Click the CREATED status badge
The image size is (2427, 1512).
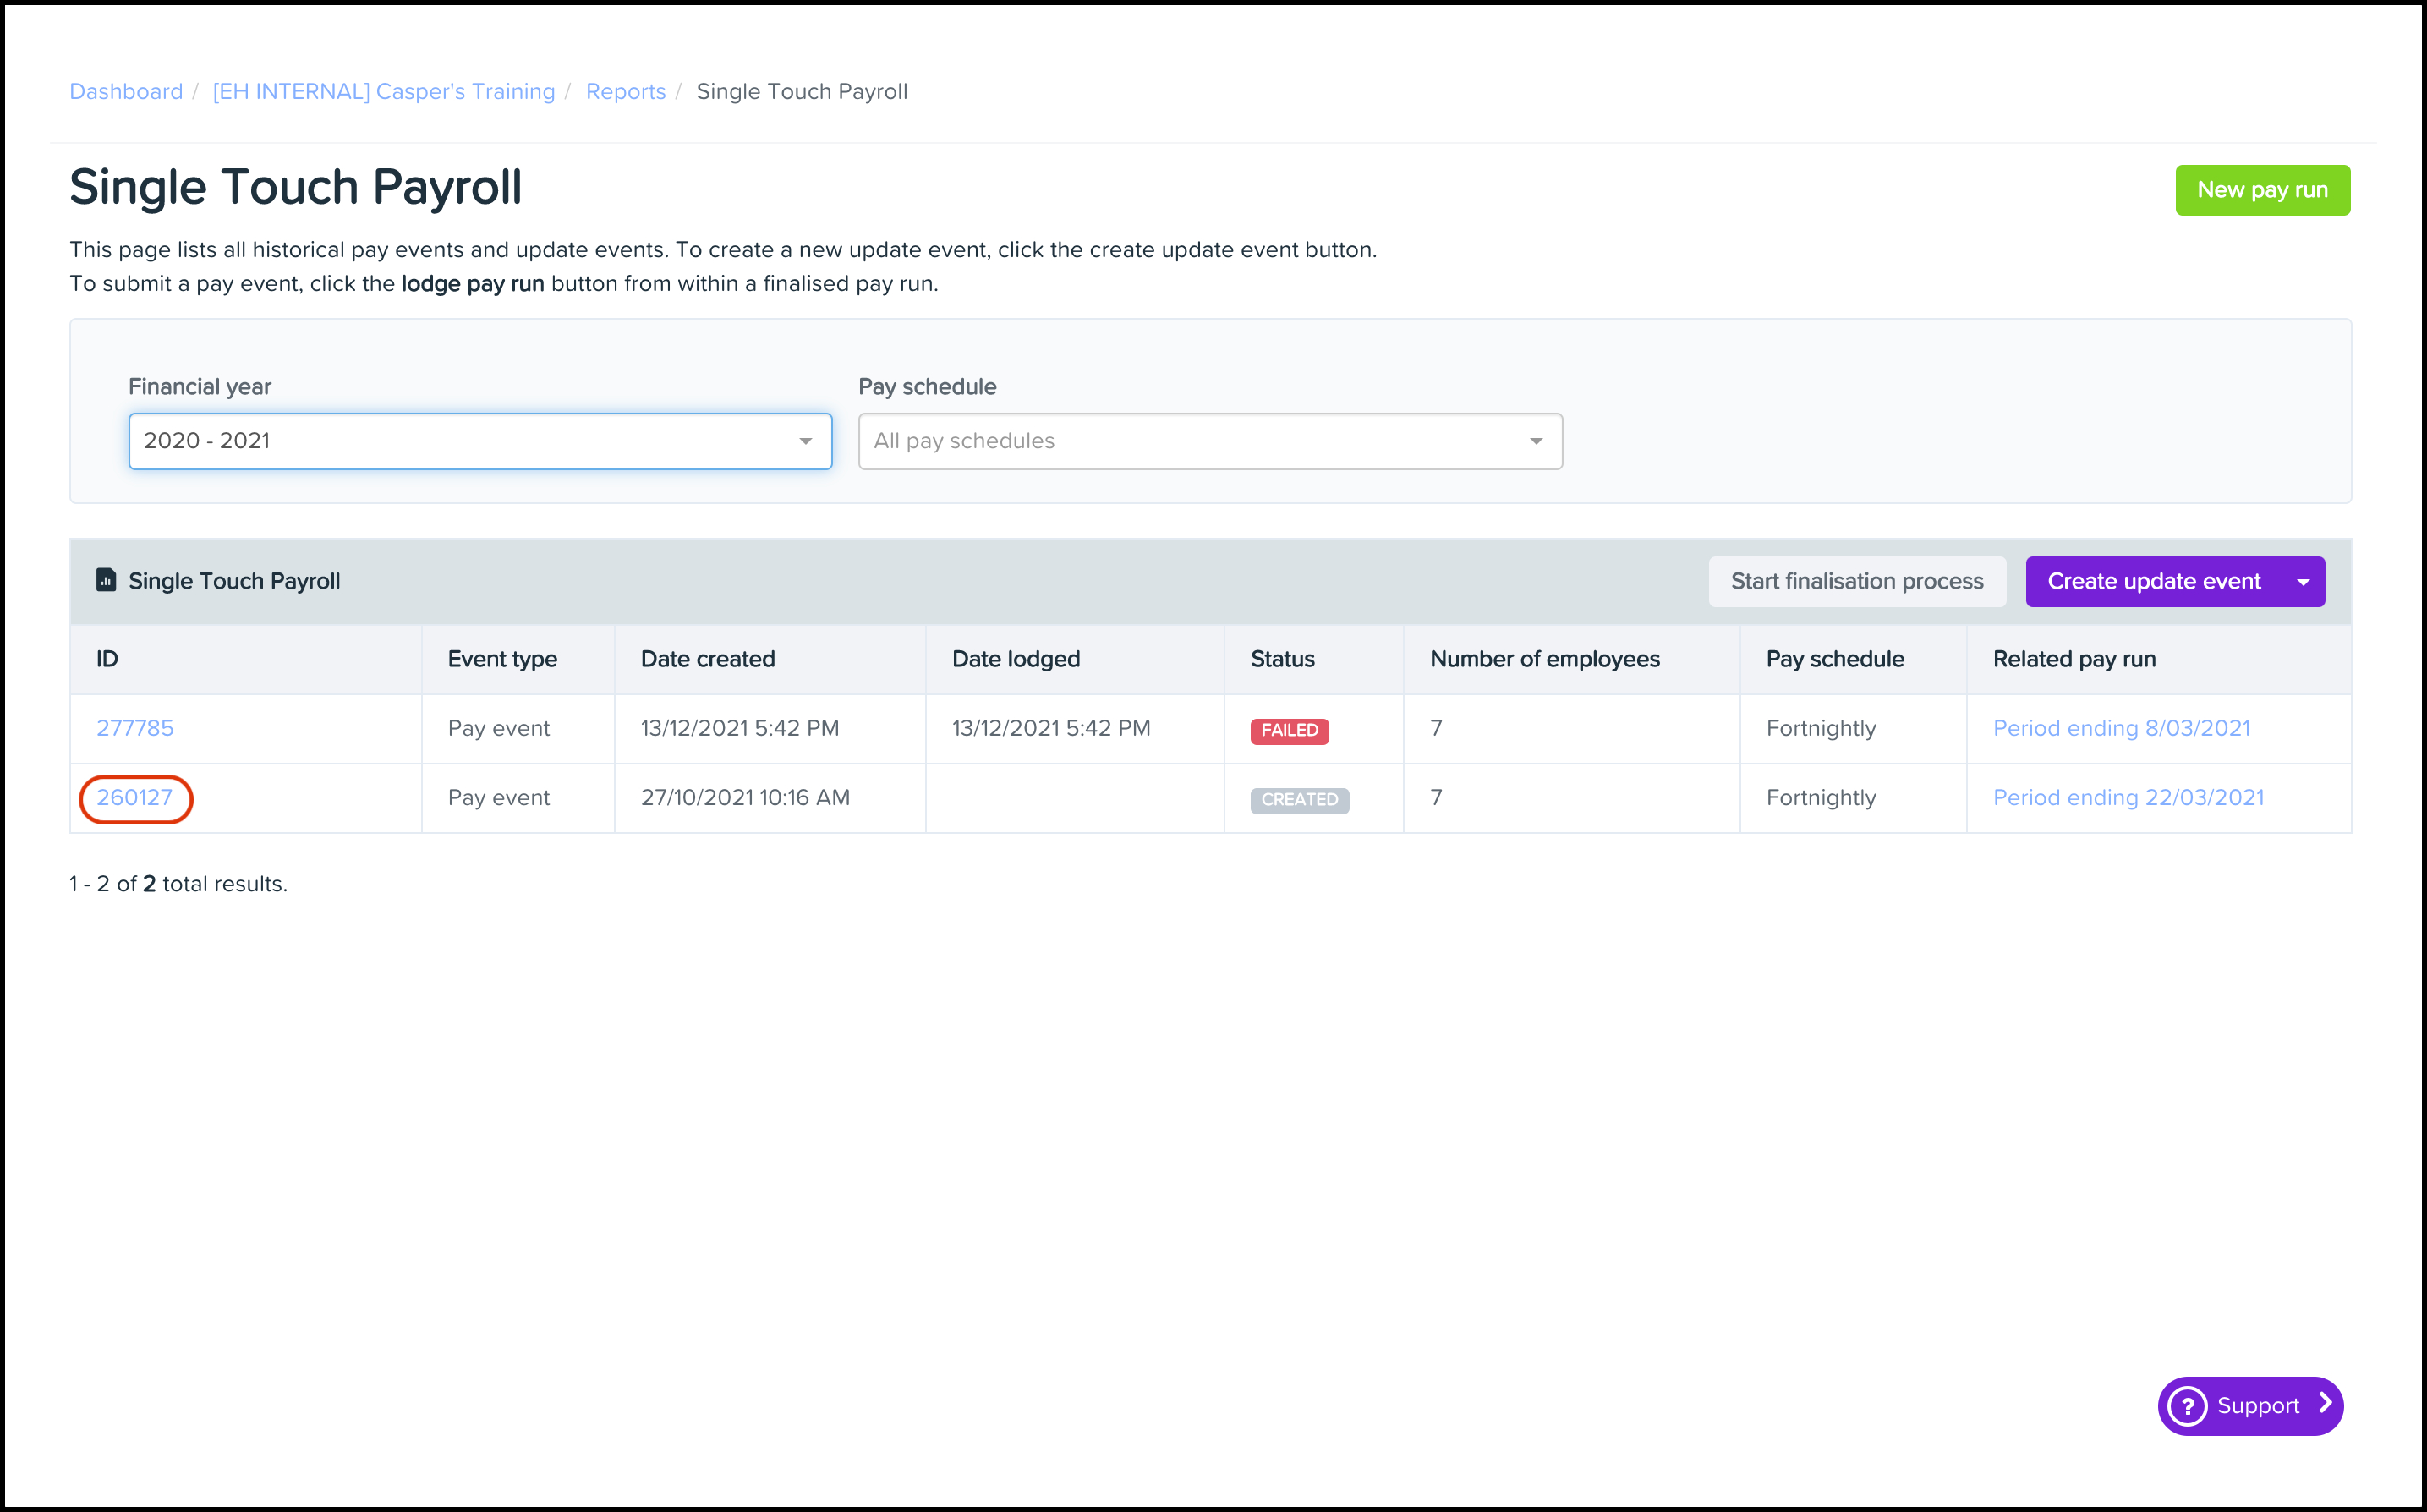click(1299, 800)
